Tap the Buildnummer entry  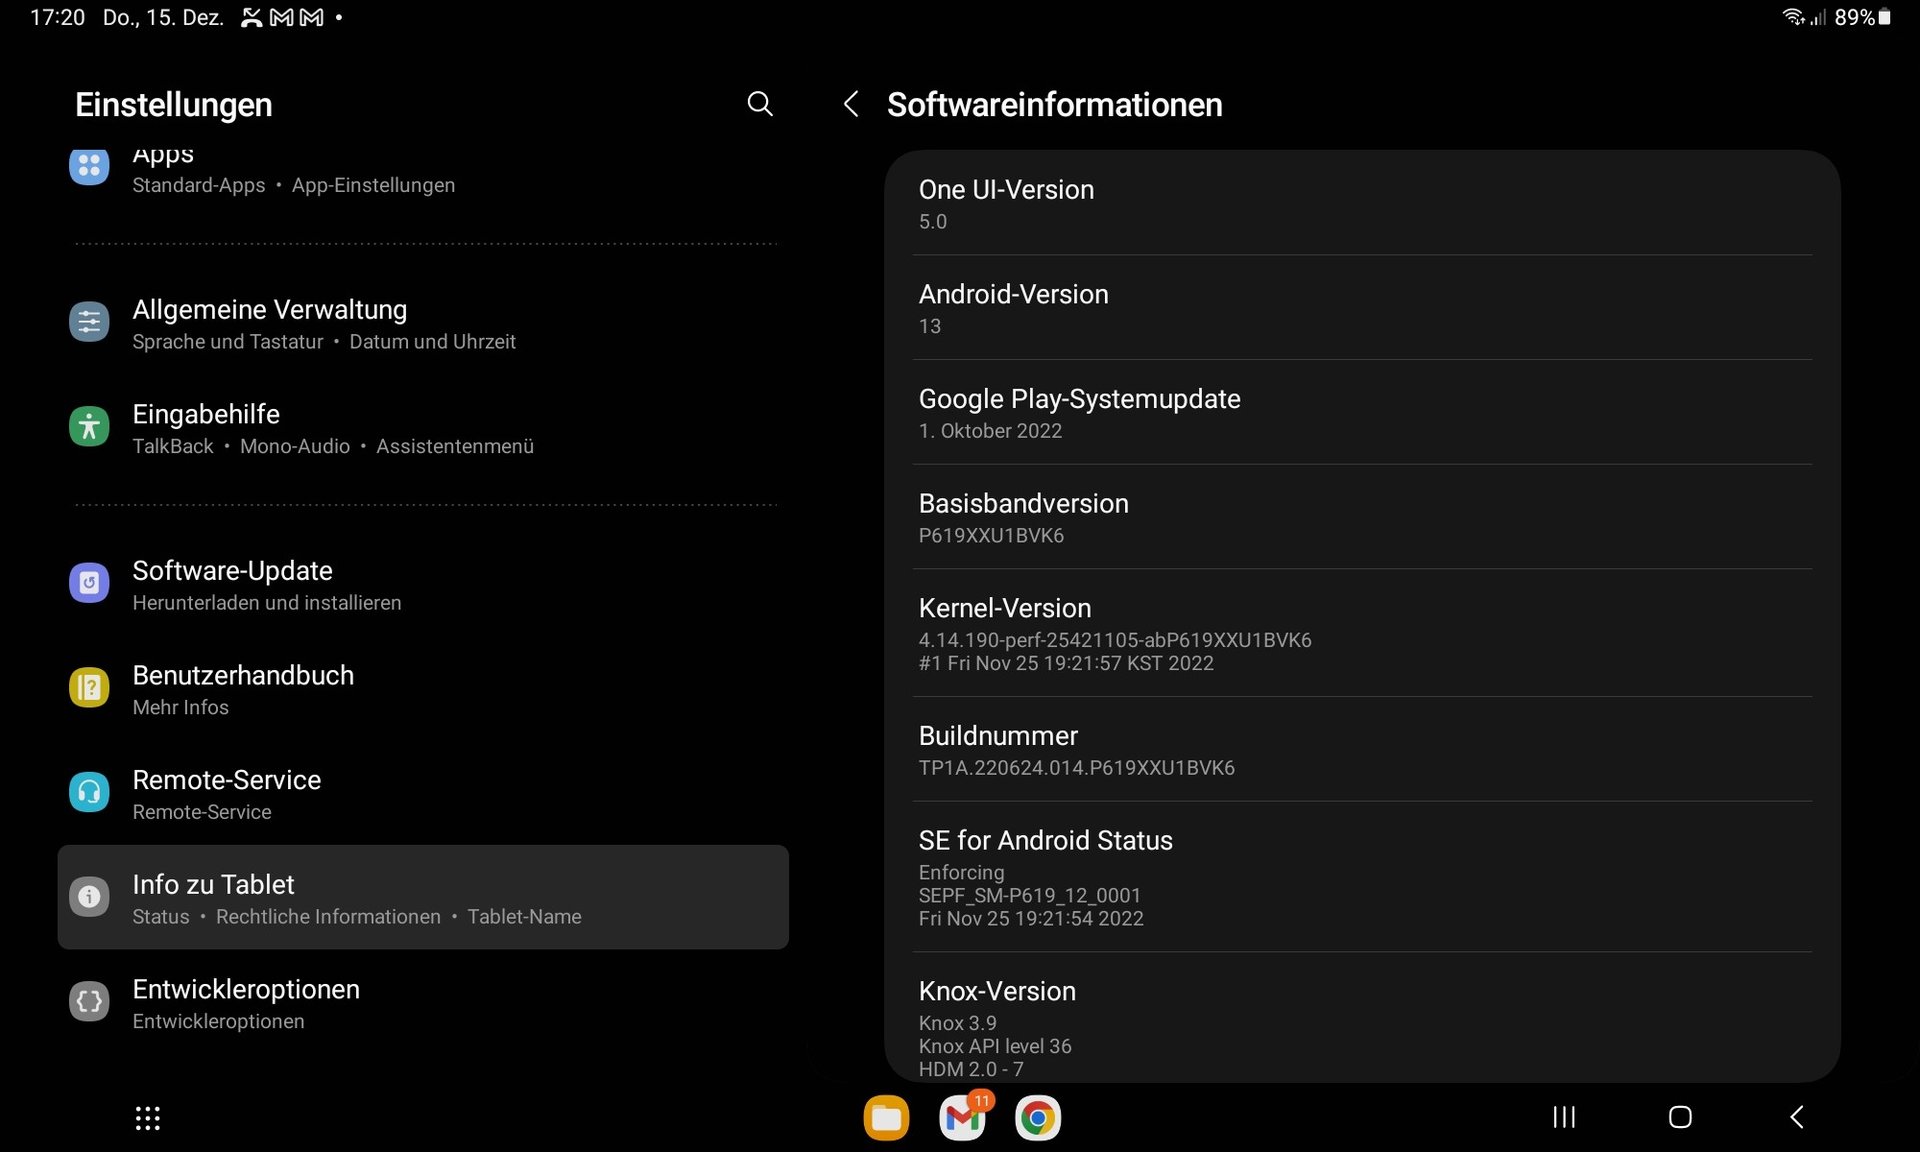pyautogui.click(x=1360, y=750)
